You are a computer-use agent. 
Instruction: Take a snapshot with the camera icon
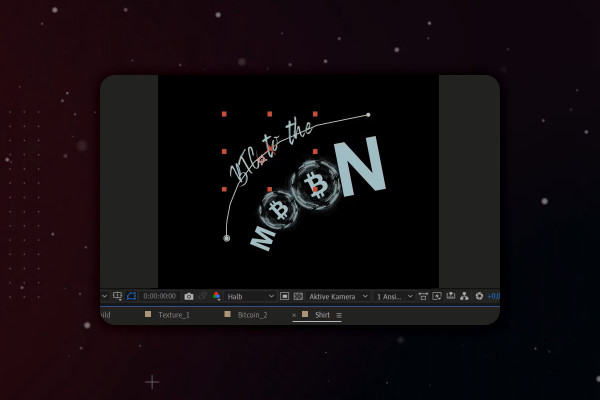pyautogui.click(x=189, y=297)
